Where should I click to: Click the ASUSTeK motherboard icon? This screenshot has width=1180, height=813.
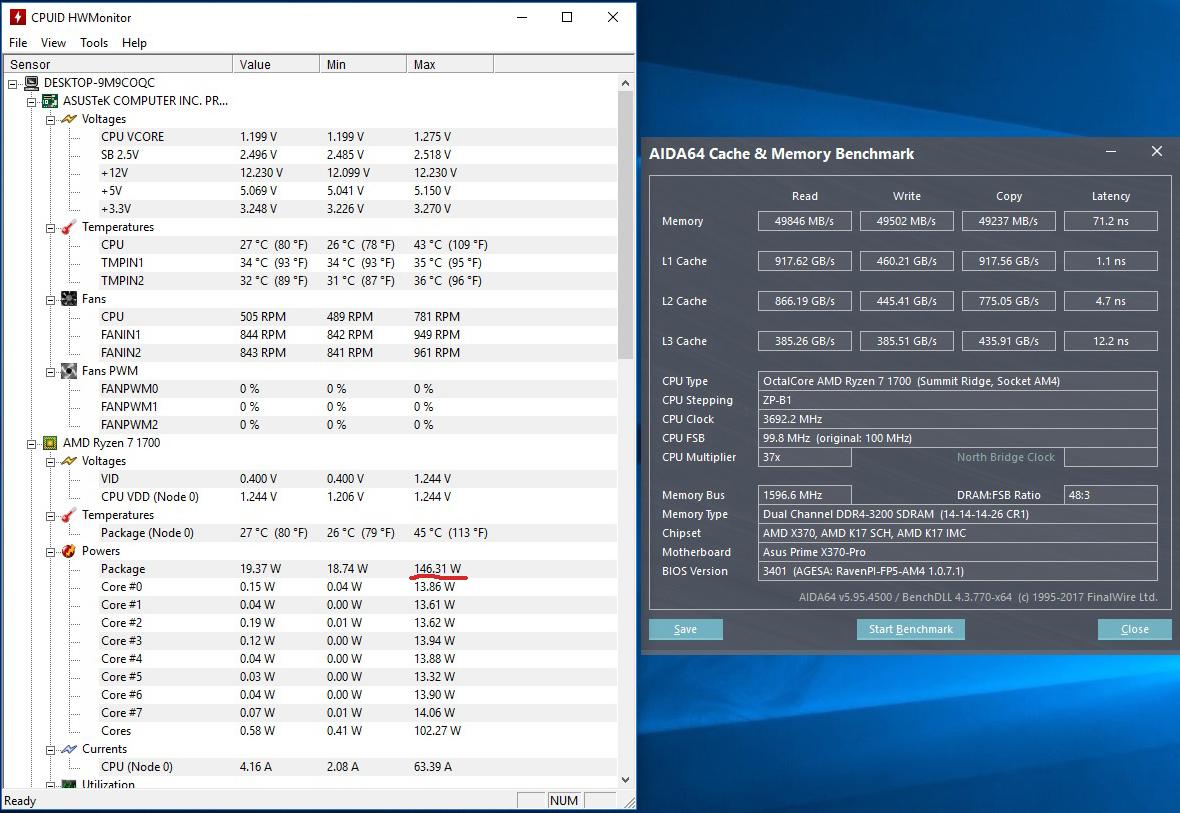[x=50, y=101]
